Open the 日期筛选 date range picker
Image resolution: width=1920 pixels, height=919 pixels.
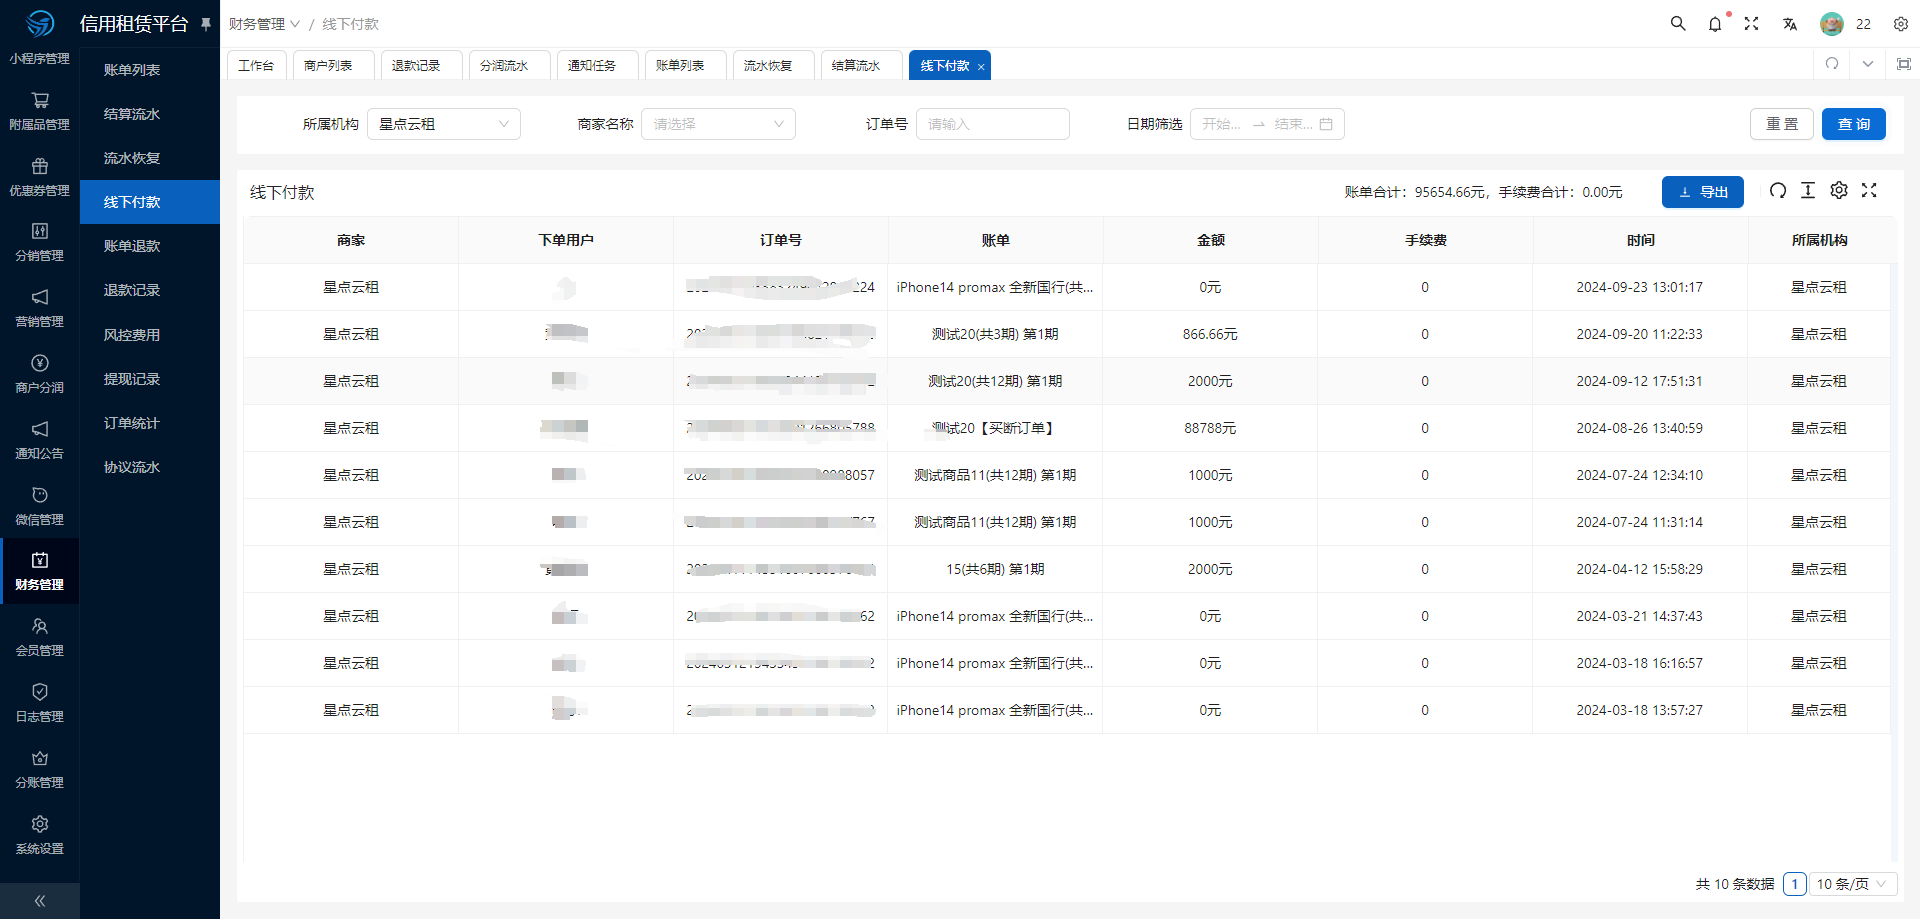(x=1267, y=124)
